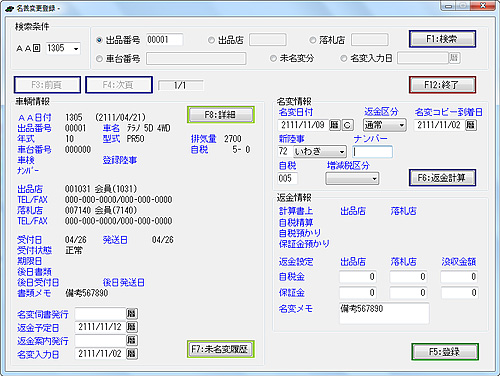Open calendar icon for 返金予定日
The image size is (500, 376).
pos(132,327)
